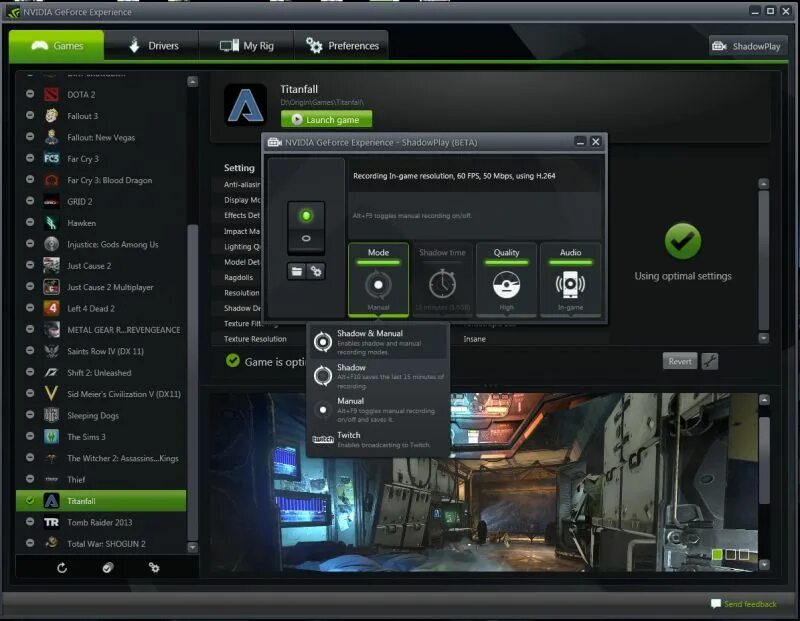Click the Shadow time clock icon
Screen dimensions: 800x621
pos(442,284)
